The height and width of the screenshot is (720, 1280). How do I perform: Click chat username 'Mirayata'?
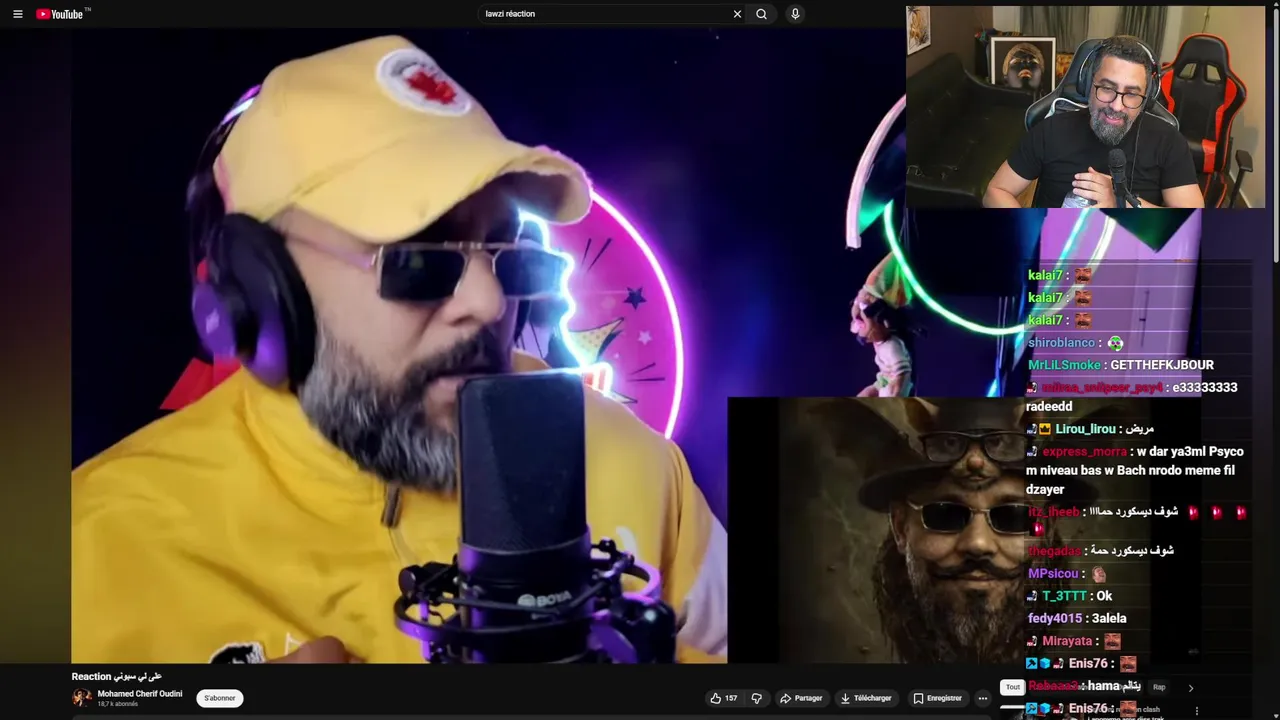pos(1067,641)
